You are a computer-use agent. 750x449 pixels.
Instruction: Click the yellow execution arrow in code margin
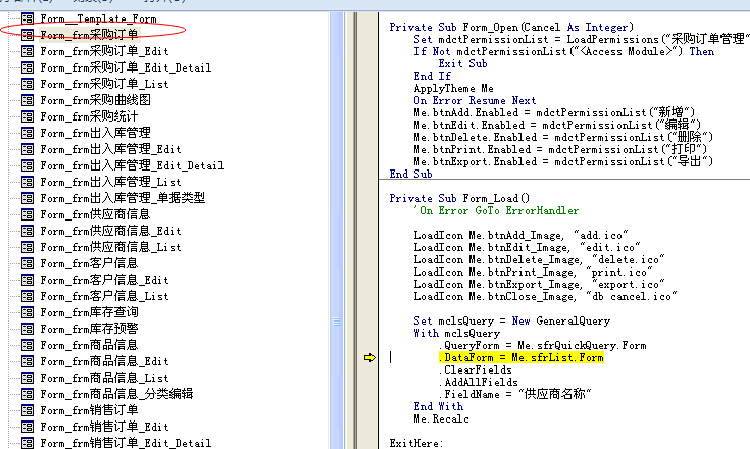tap(370, 357)
